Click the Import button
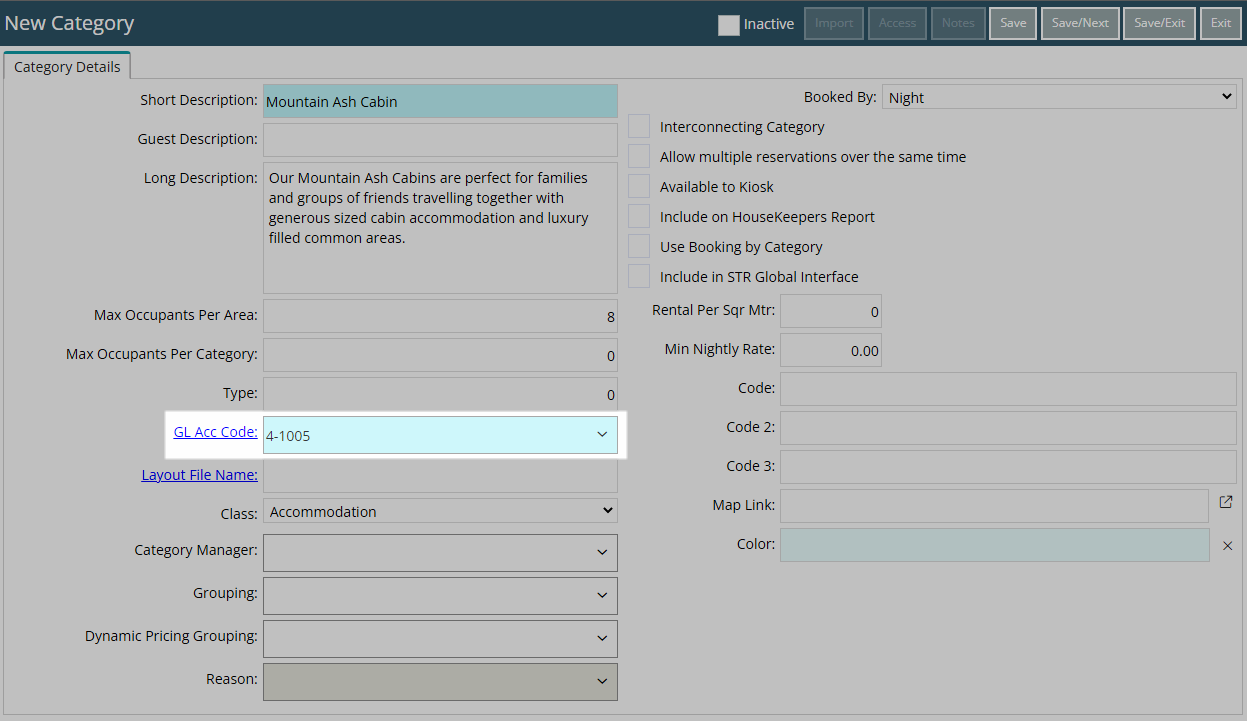The height and width of the screenshot is (721, 1247). click(834, 23)
